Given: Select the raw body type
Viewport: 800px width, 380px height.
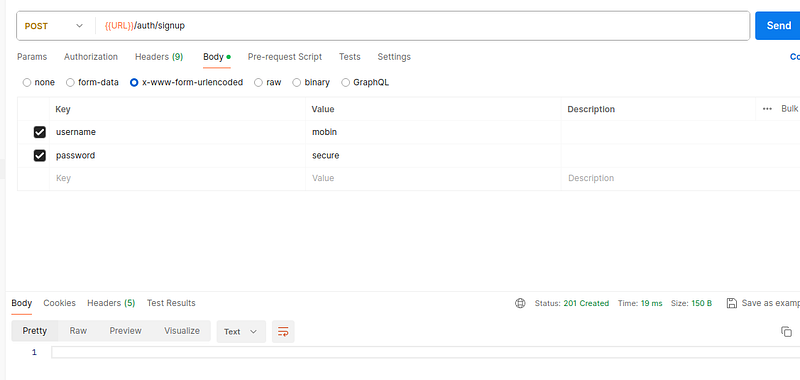Looking at the screenshot, I should pyautogui.click(x=267, y=82).
